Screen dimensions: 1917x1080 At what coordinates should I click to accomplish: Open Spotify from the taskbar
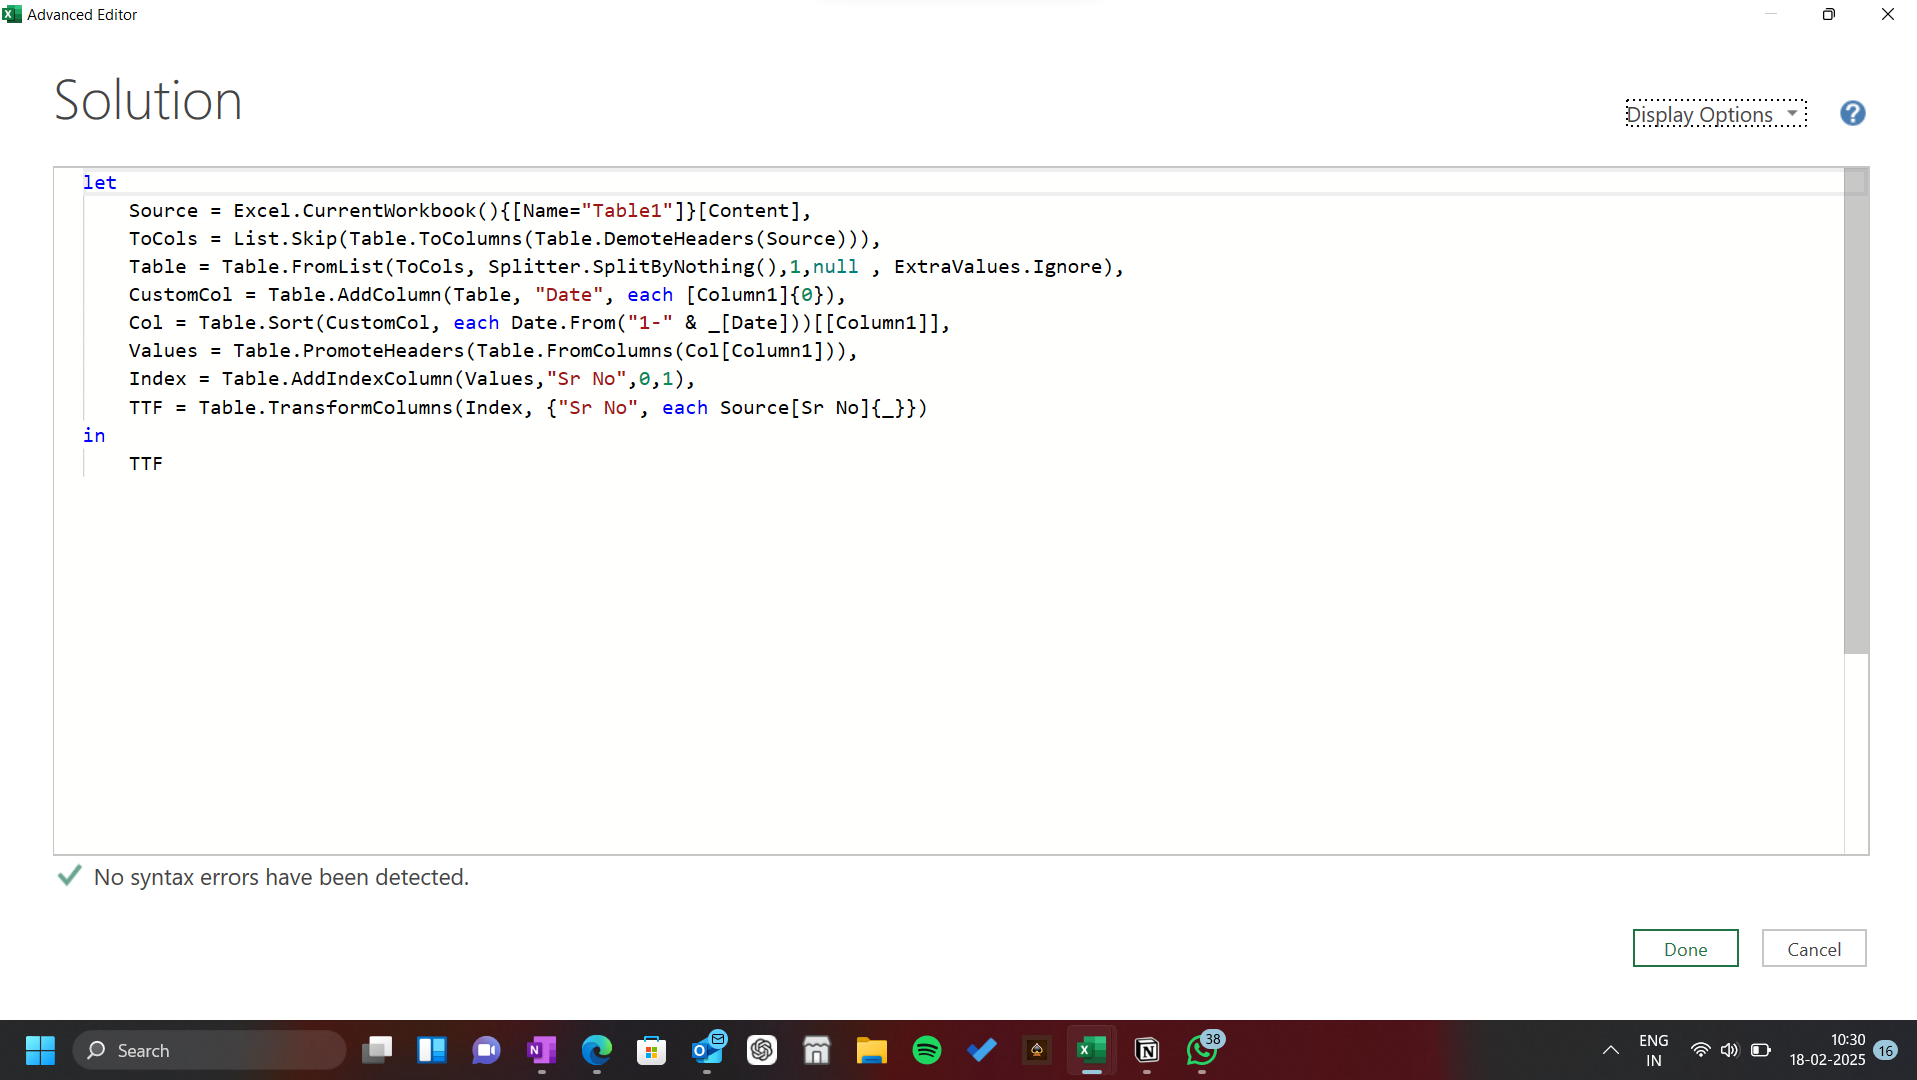click(927, 1050)
